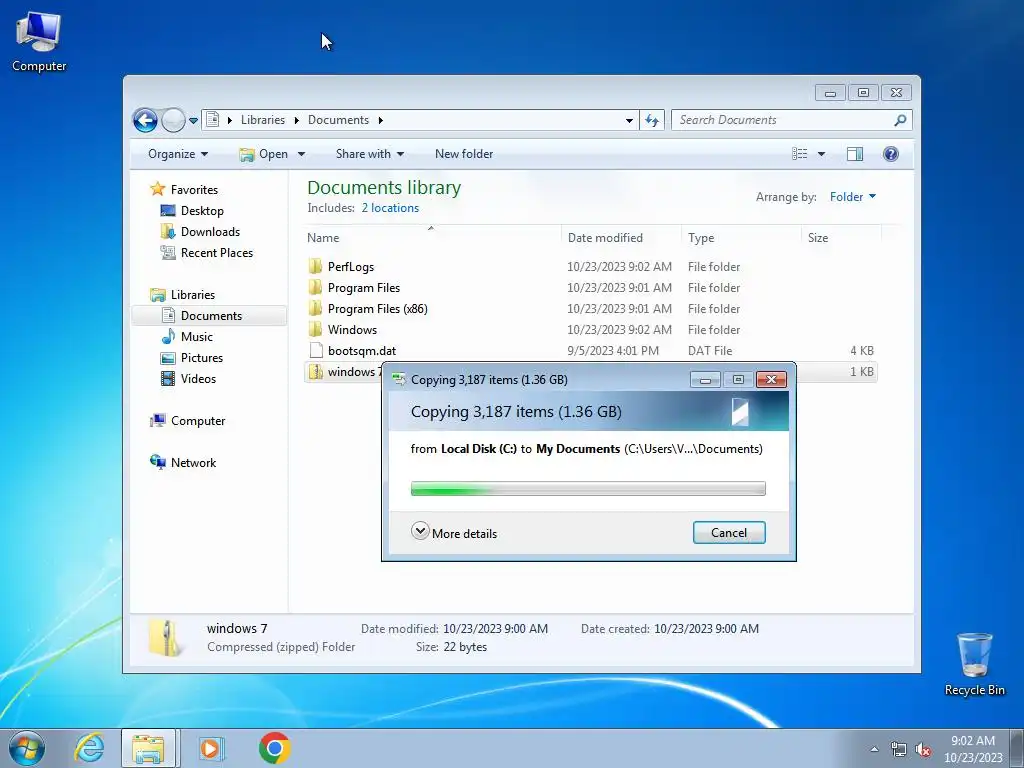Click the search magnifier icon
The height and width of the screenshot is (768, 1024).
pos(900,120)
